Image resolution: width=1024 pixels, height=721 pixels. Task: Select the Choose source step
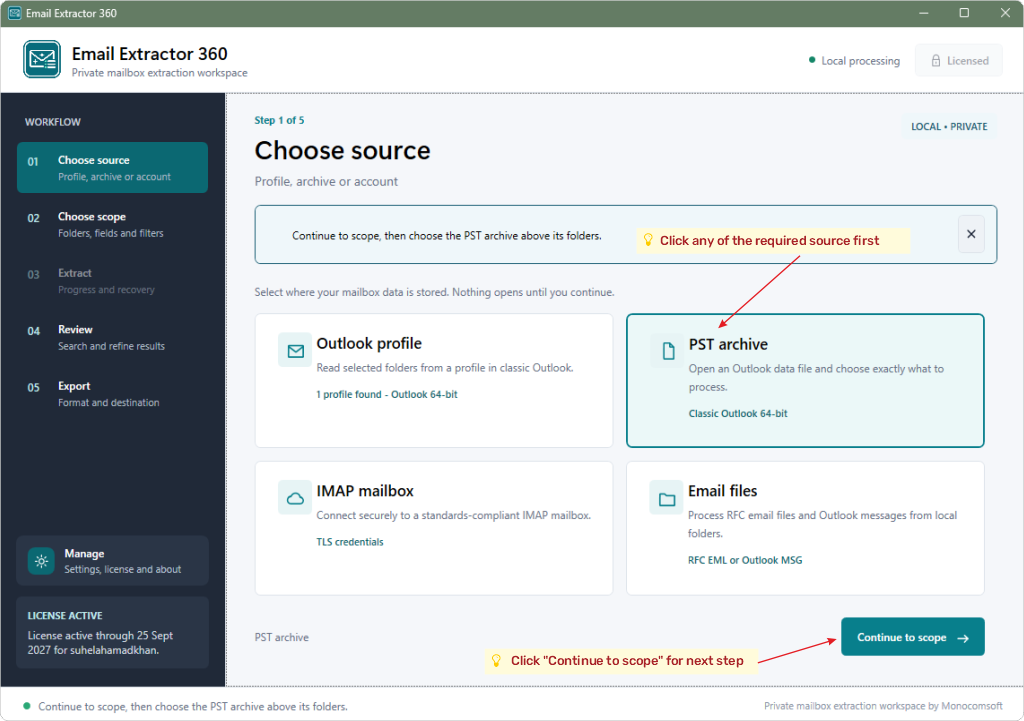(112, 167)
